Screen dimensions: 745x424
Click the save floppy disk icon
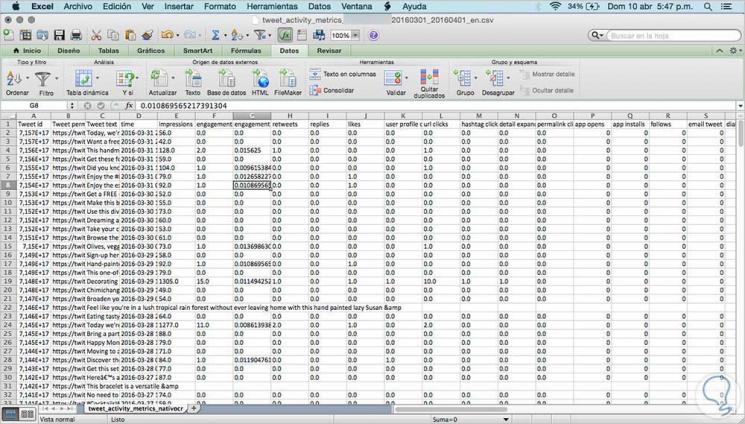(x=59, y=35)
